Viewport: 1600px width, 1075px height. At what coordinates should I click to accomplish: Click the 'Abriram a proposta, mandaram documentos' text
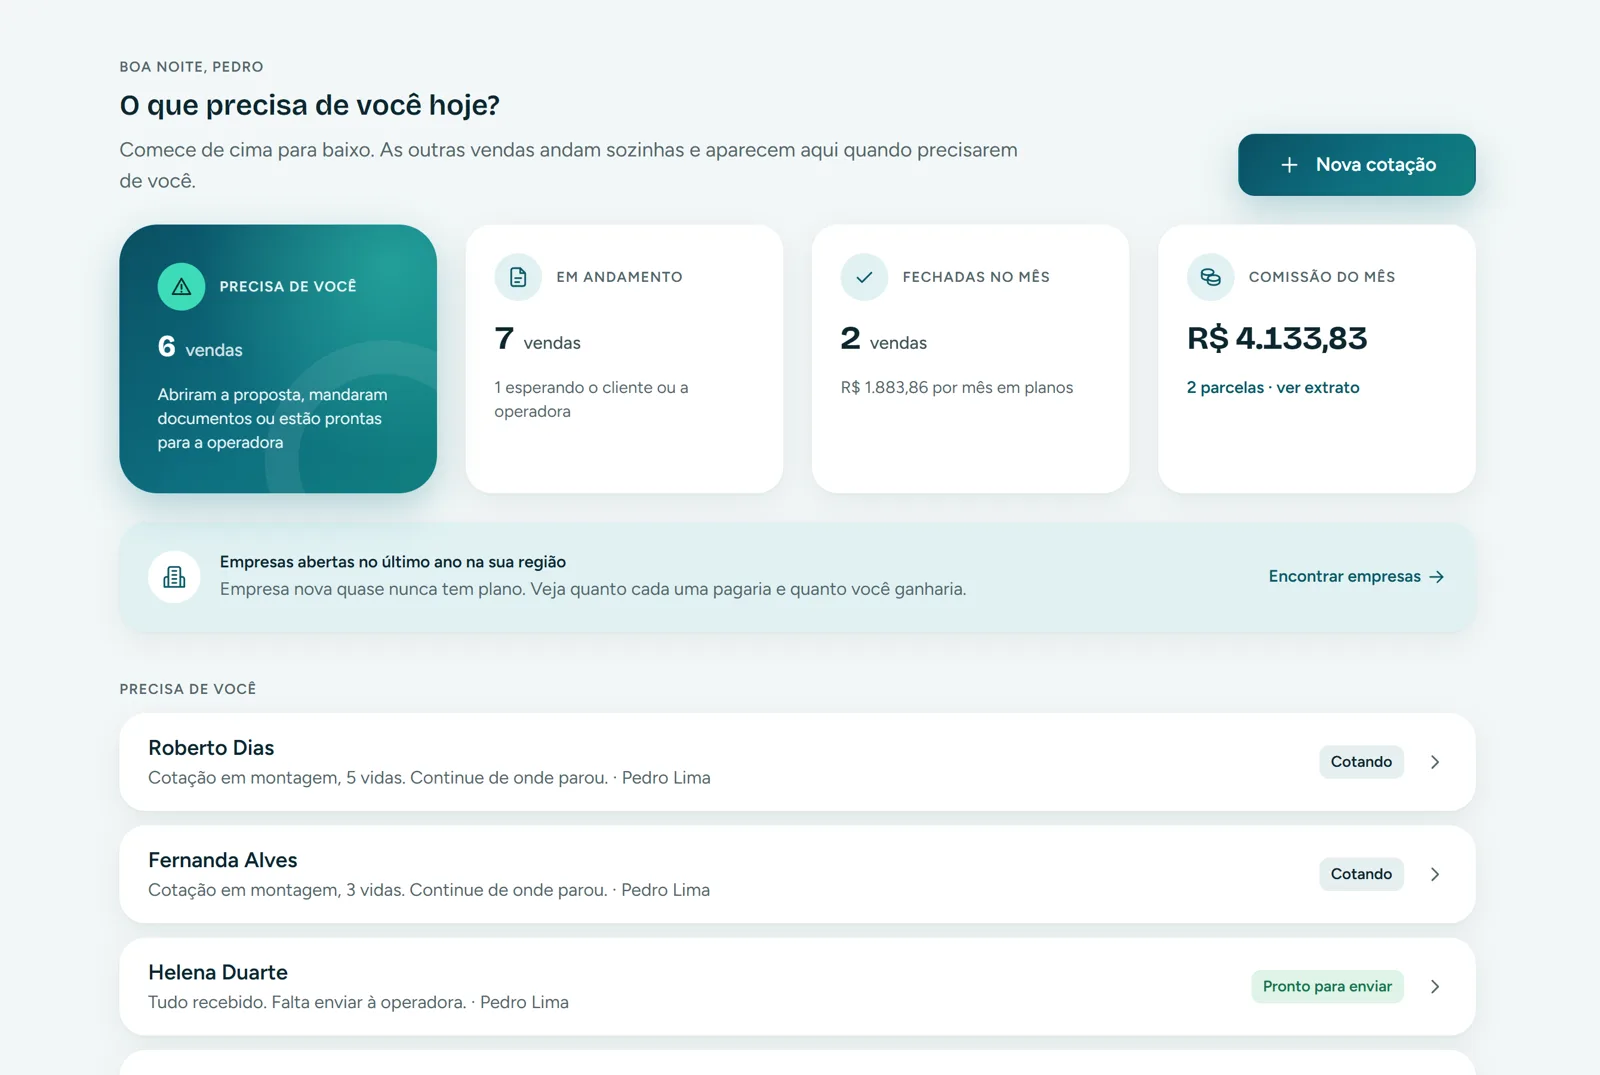point(272,419)
